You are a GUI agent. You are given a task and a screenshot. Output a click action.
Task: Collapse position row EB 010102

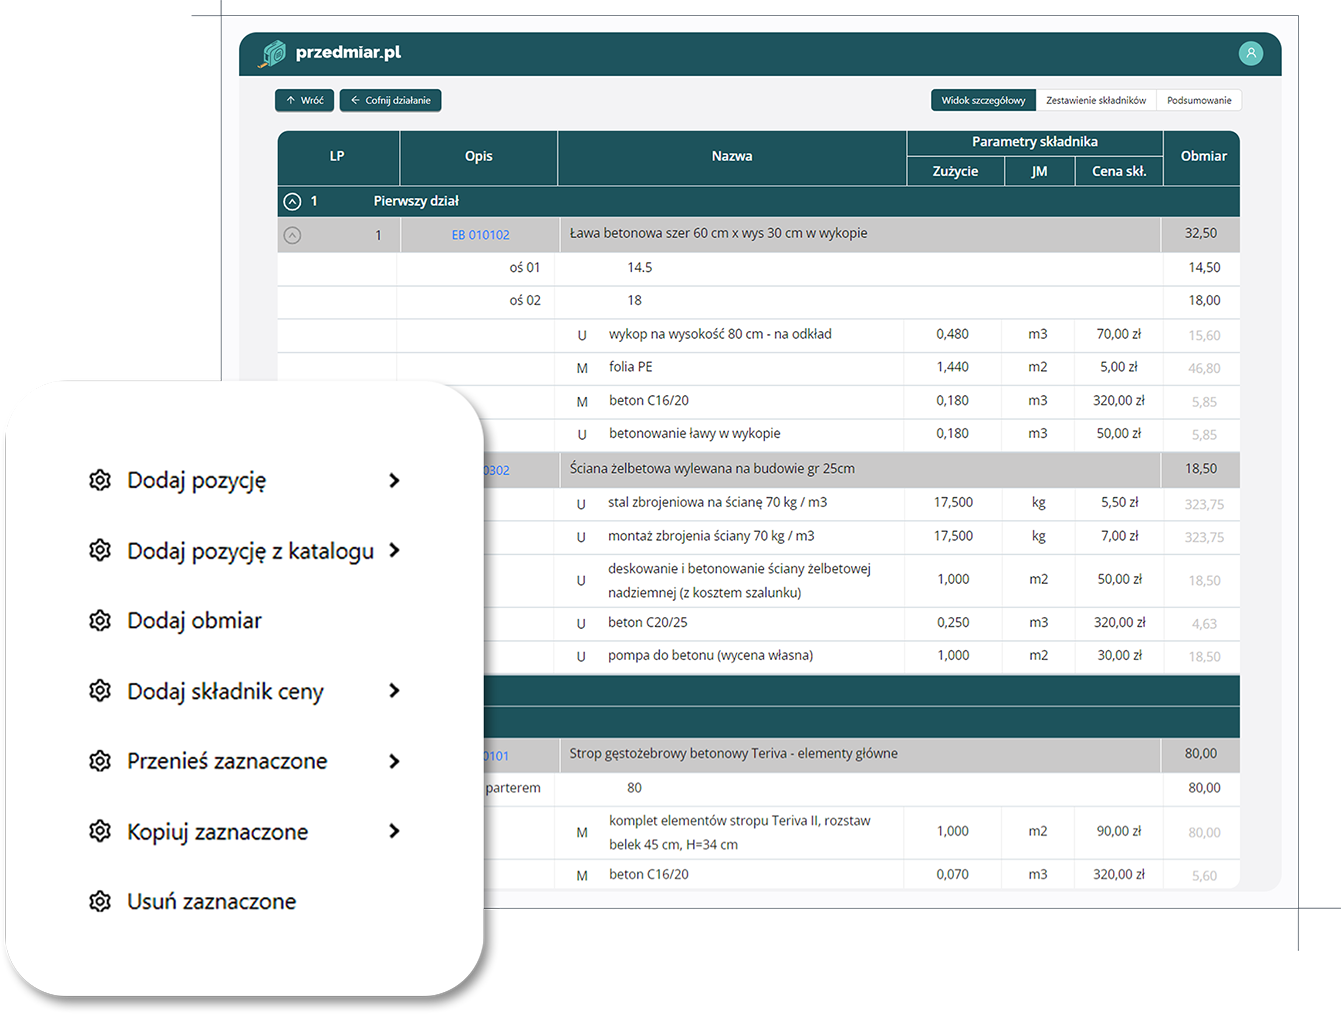[292, 236]
